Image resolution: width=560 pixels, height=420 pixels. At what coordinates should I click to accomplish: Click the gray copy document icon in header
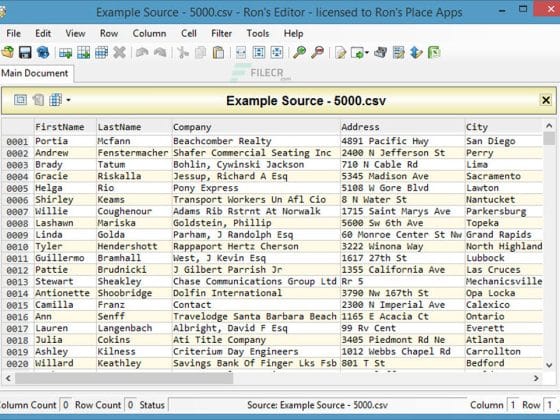tap(38, 100)
